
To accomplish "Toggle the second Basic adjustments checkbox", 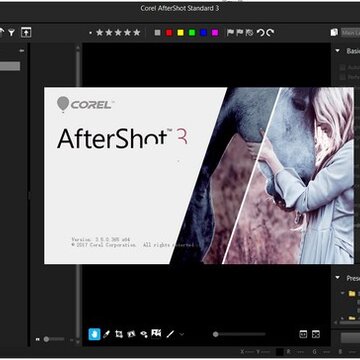I will (x=342, y=77).
